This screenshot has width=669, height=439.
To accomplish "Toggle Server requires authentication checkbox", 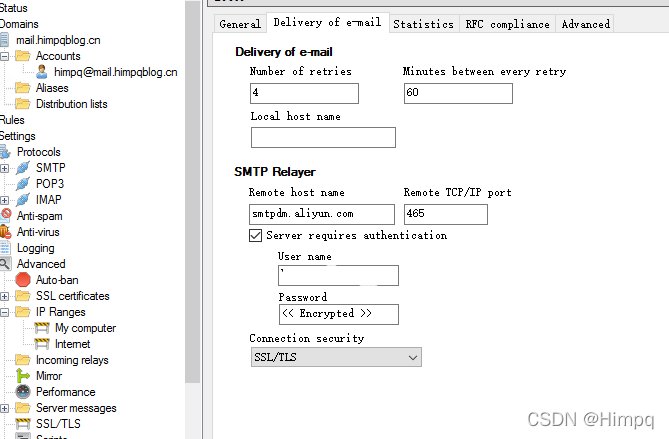I will tap(255, 235).
